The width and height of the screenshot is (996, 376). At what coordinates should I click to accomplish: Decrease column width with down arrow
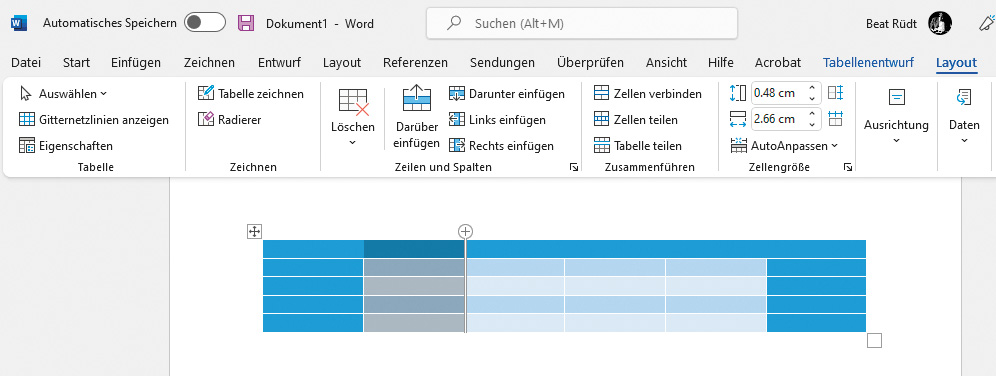[812, 124]
